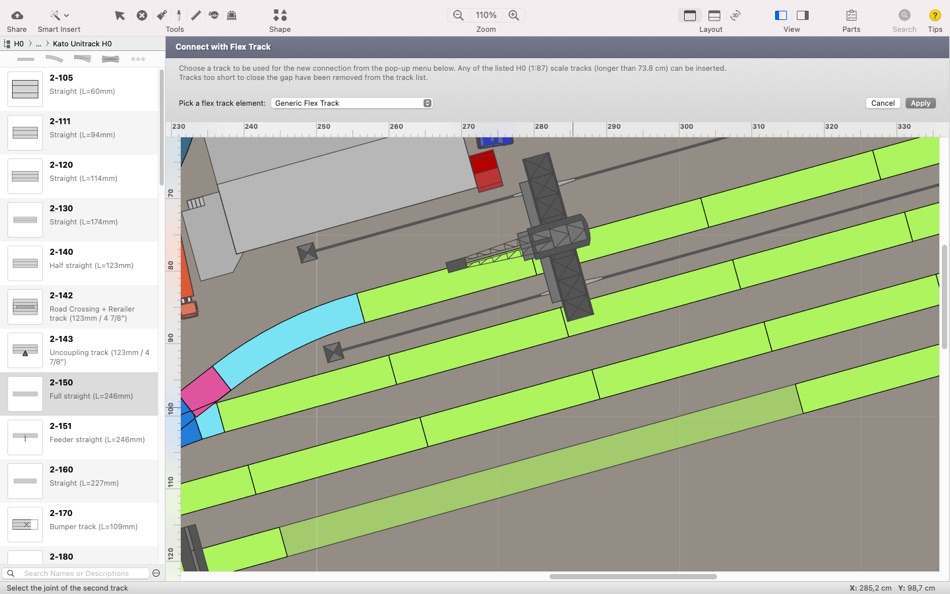Click the Kato Unitrack H0 breadcrumb
Screen dimensions: 950x594
point(82,44)
